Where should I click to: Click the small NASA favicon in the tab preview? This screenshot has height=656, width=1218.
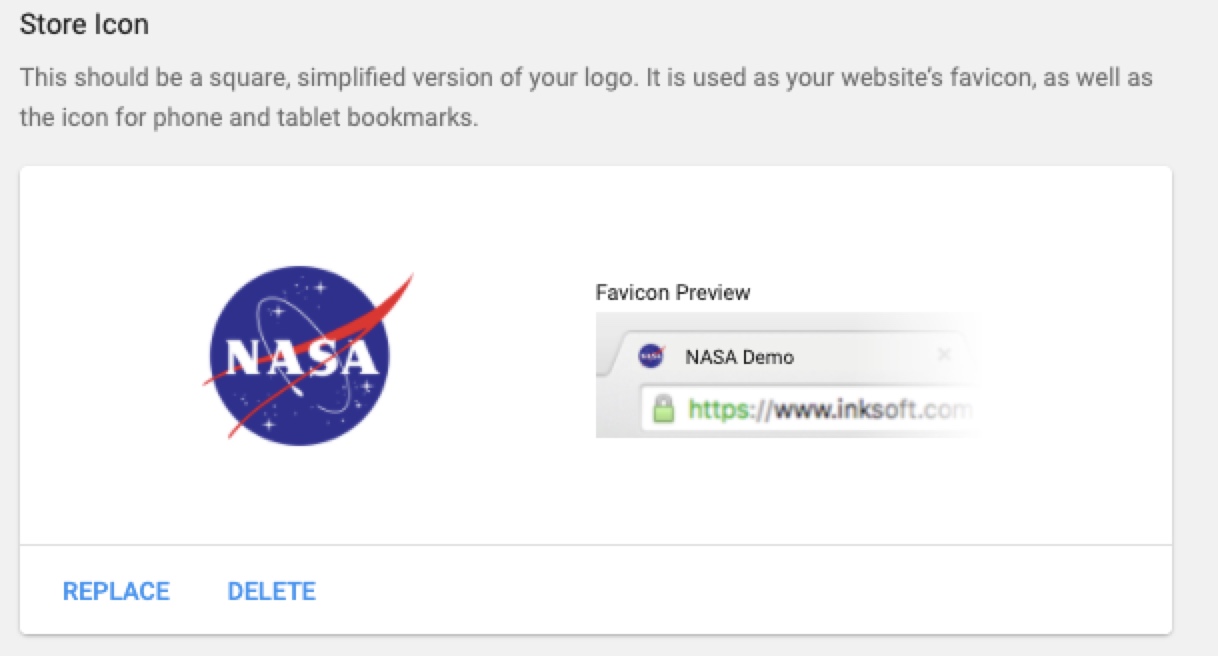click(651, 356)
